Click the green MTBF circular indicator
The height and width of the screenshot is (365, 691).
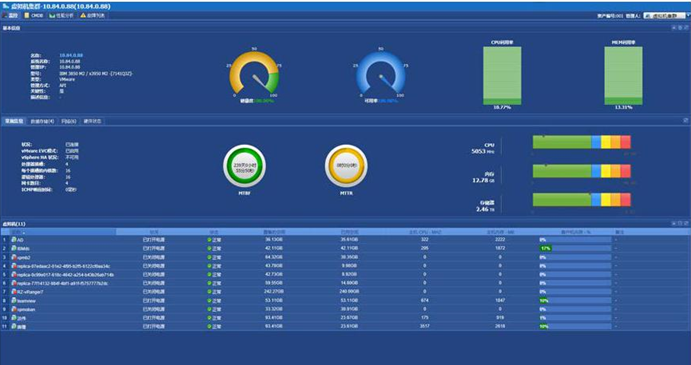pyautogui.click(x=244, y=166)
